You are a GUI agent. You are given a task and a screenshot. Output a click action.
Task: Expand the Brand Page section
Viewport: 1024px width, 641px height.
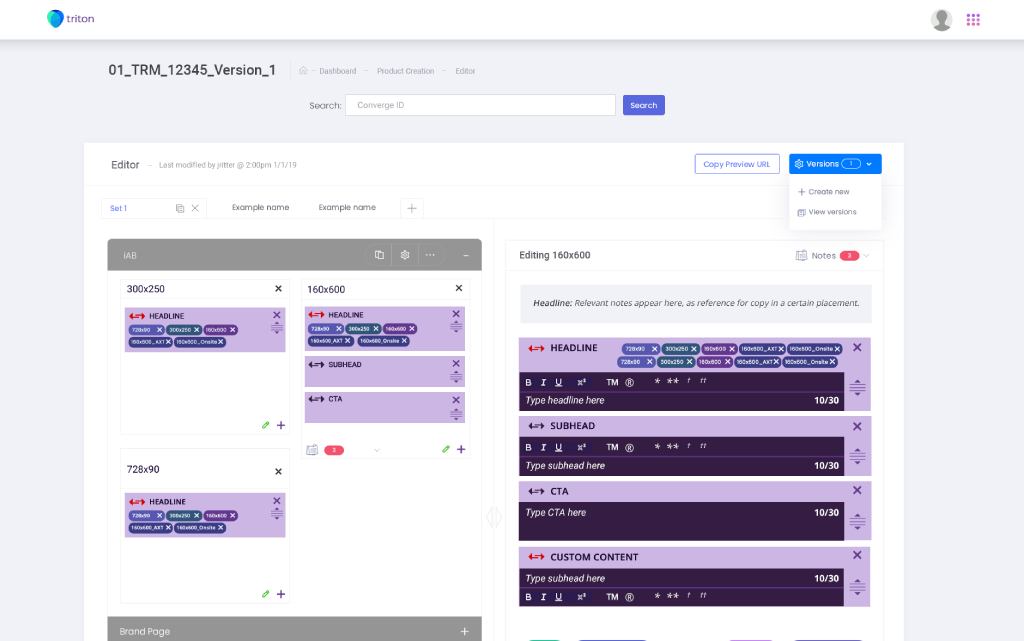464,631
